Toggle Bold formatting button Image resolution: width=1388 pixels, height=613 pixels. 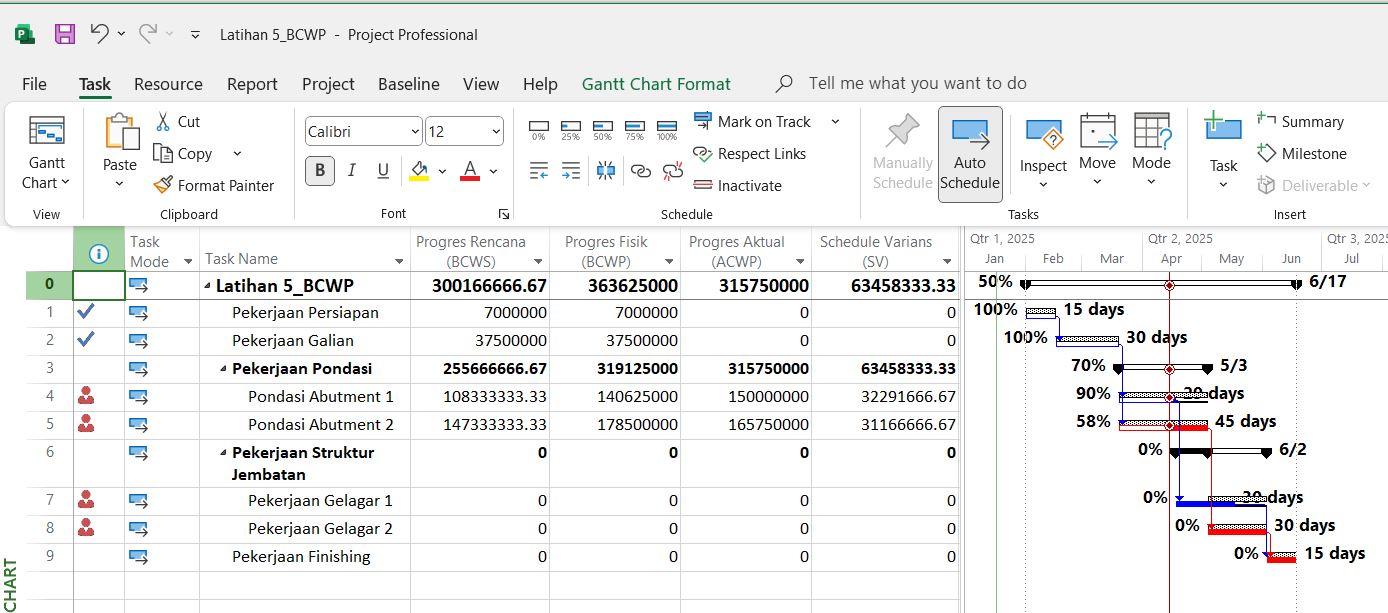tap(319, 171)
